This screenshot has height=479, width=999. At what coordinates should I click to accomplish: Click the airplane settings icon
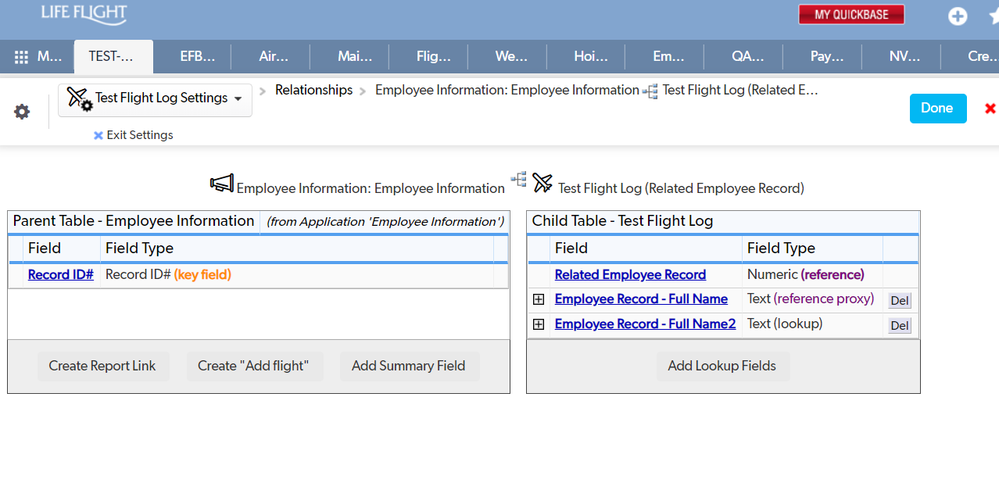click(x=80, y=99)
